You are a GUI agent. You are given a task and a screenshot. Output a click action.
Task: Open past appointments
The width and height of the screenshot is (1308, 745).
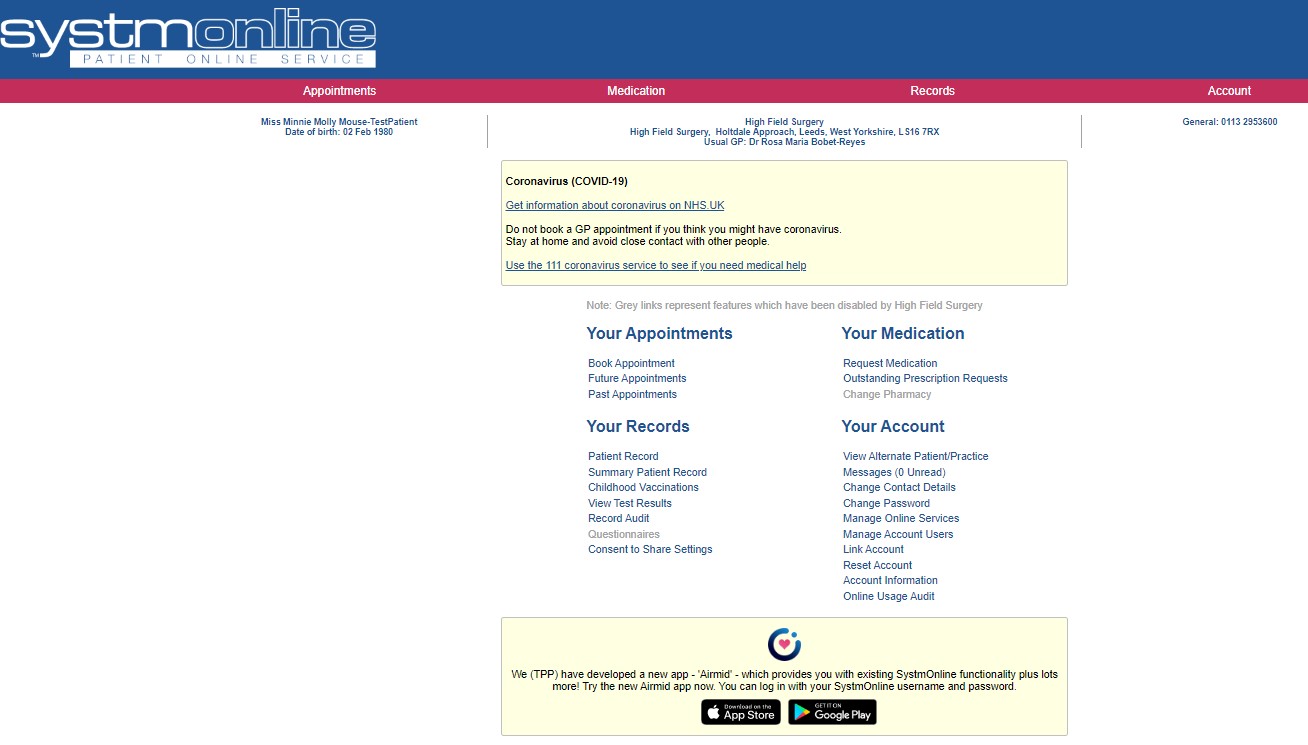click(632, 394)
